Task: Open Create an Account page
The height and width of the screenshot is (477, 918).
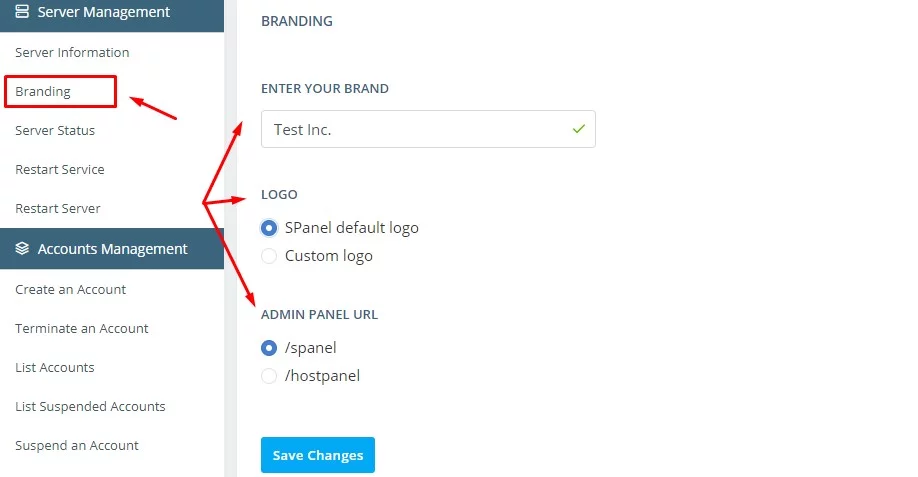Action: click(70, 289)
